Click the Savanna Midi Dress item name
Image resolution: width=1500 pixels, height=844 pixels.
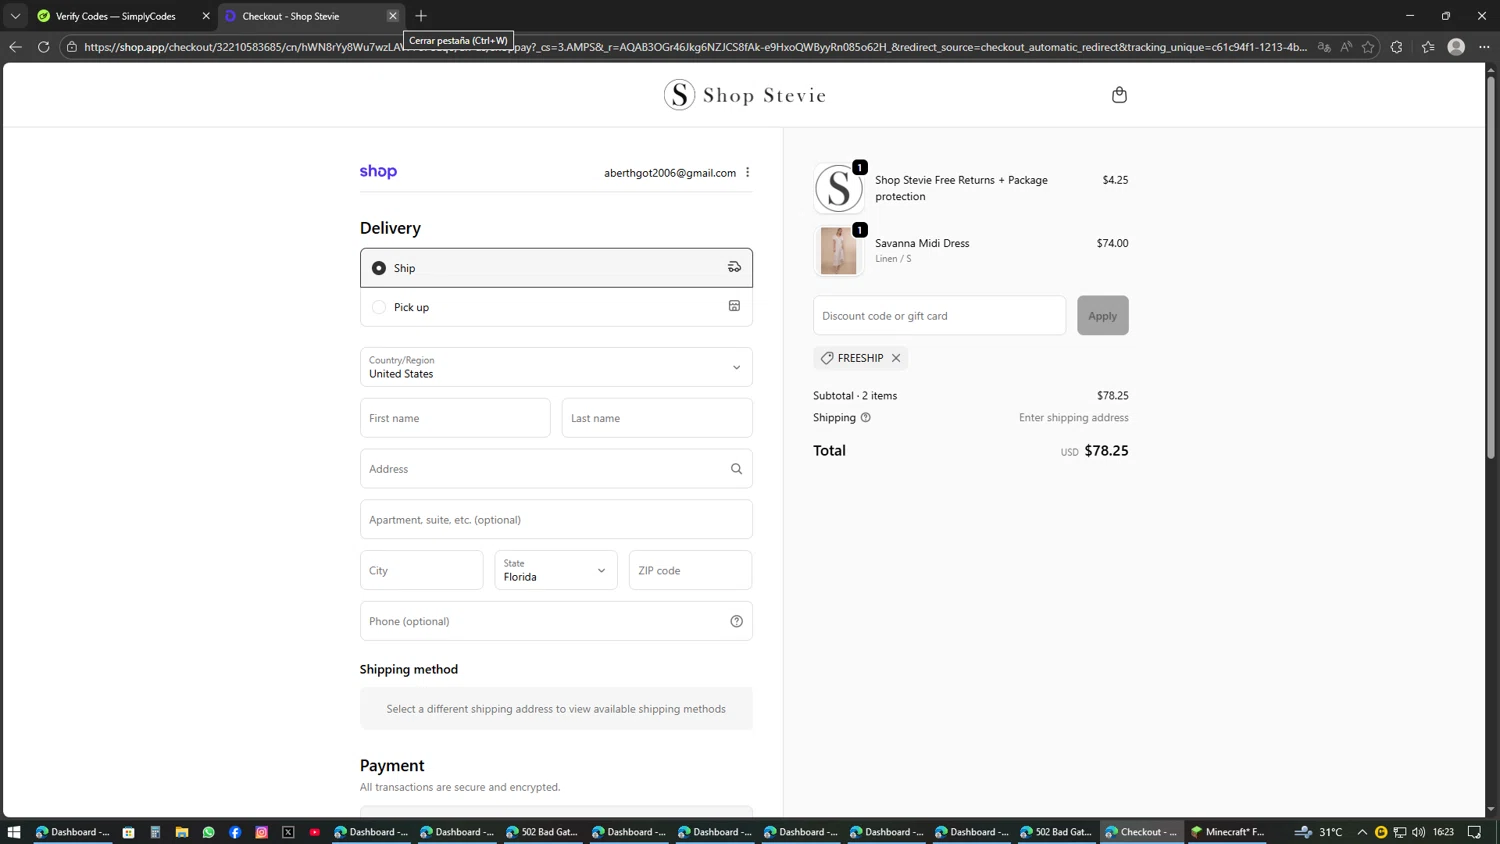[922, 243]
